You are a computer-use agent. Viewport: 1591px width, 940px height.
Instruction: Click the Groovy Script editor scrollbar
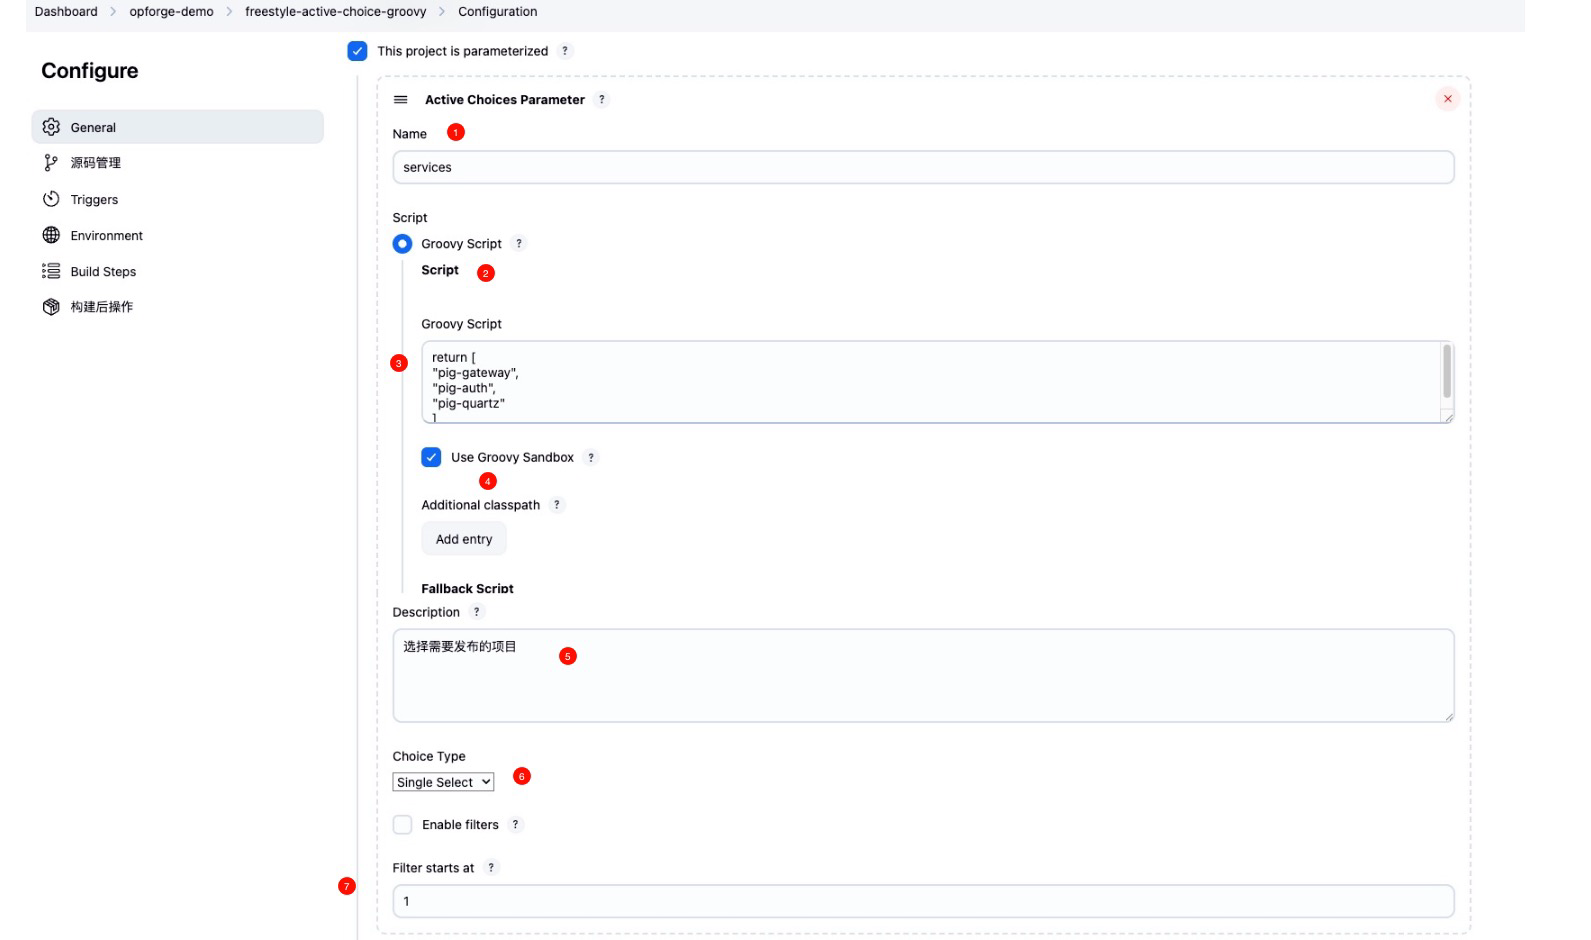pyautogui.click(x=1446, y=372)
